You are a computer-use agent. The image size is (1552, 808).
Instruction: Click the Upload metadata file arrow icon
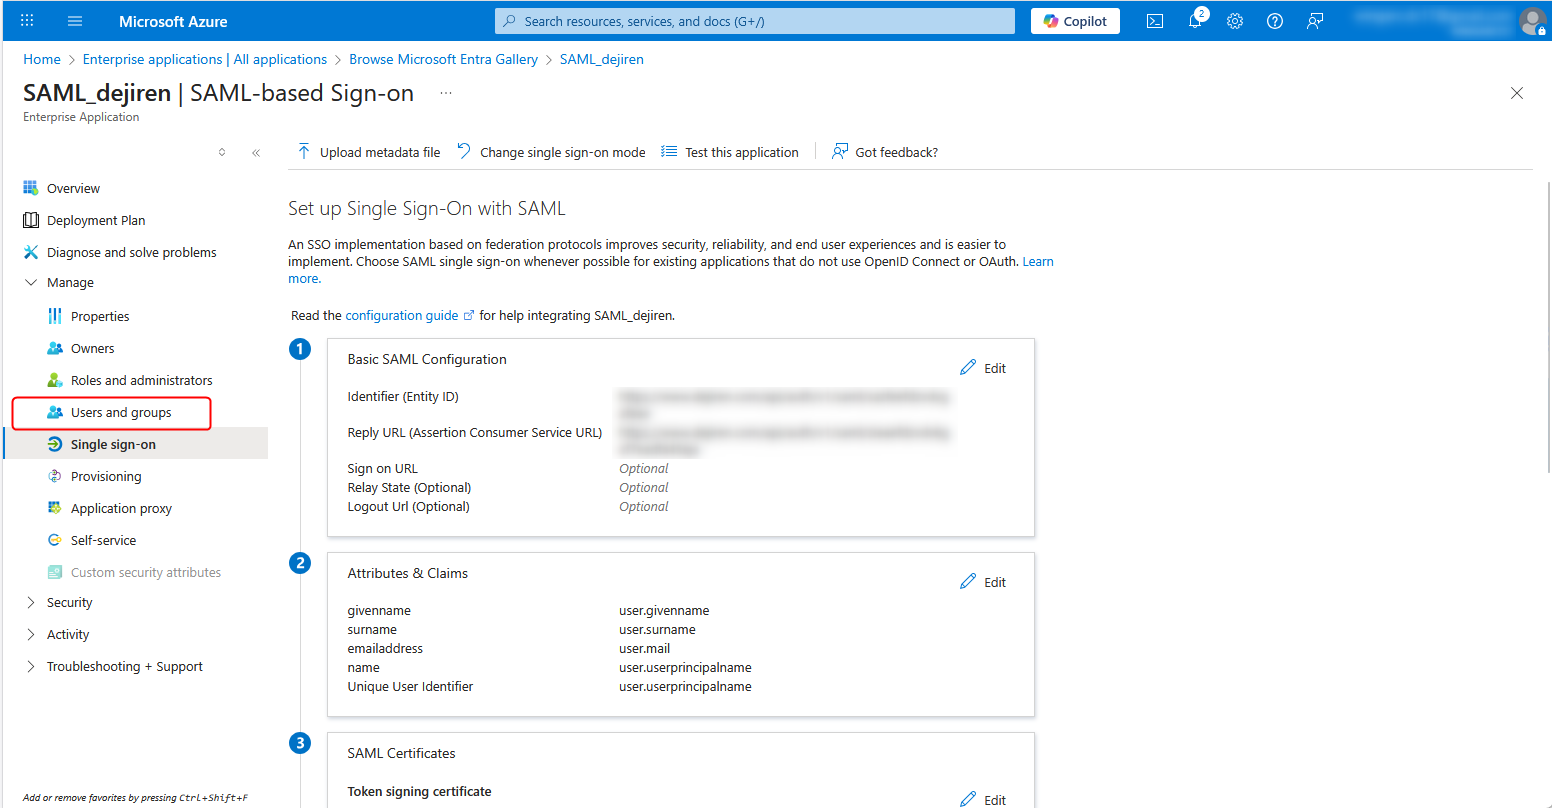(304, 151)
